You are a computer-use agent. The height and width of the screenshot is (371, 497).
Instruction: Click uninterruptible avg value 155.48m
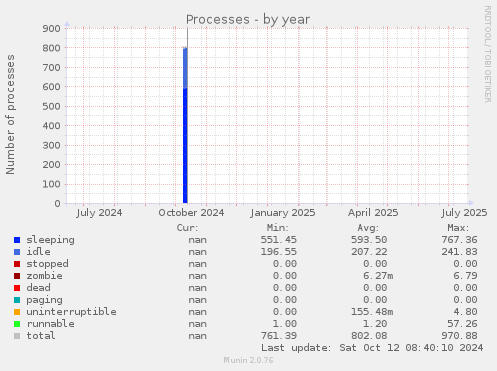[x=372, y=312]
